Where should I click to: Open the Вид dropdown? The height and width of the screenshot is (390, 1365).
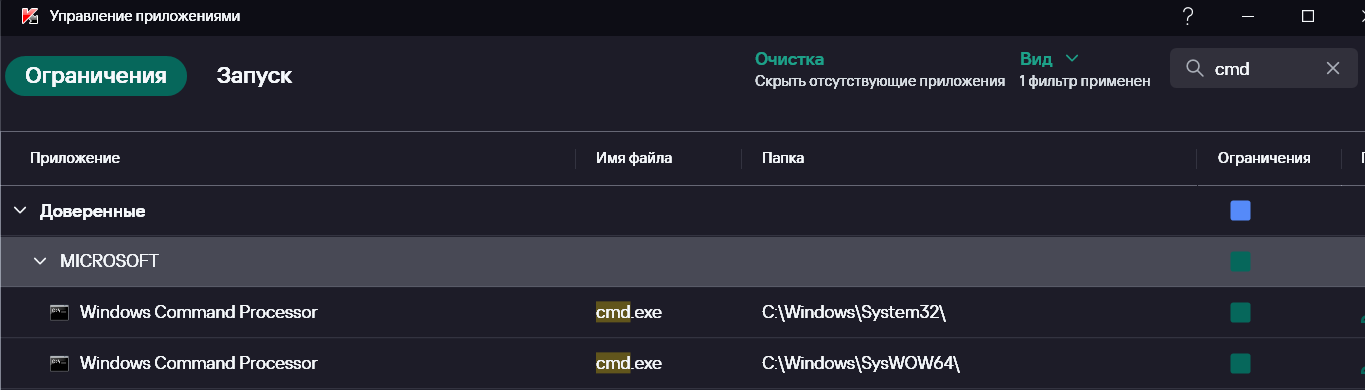coord(1049,59)
